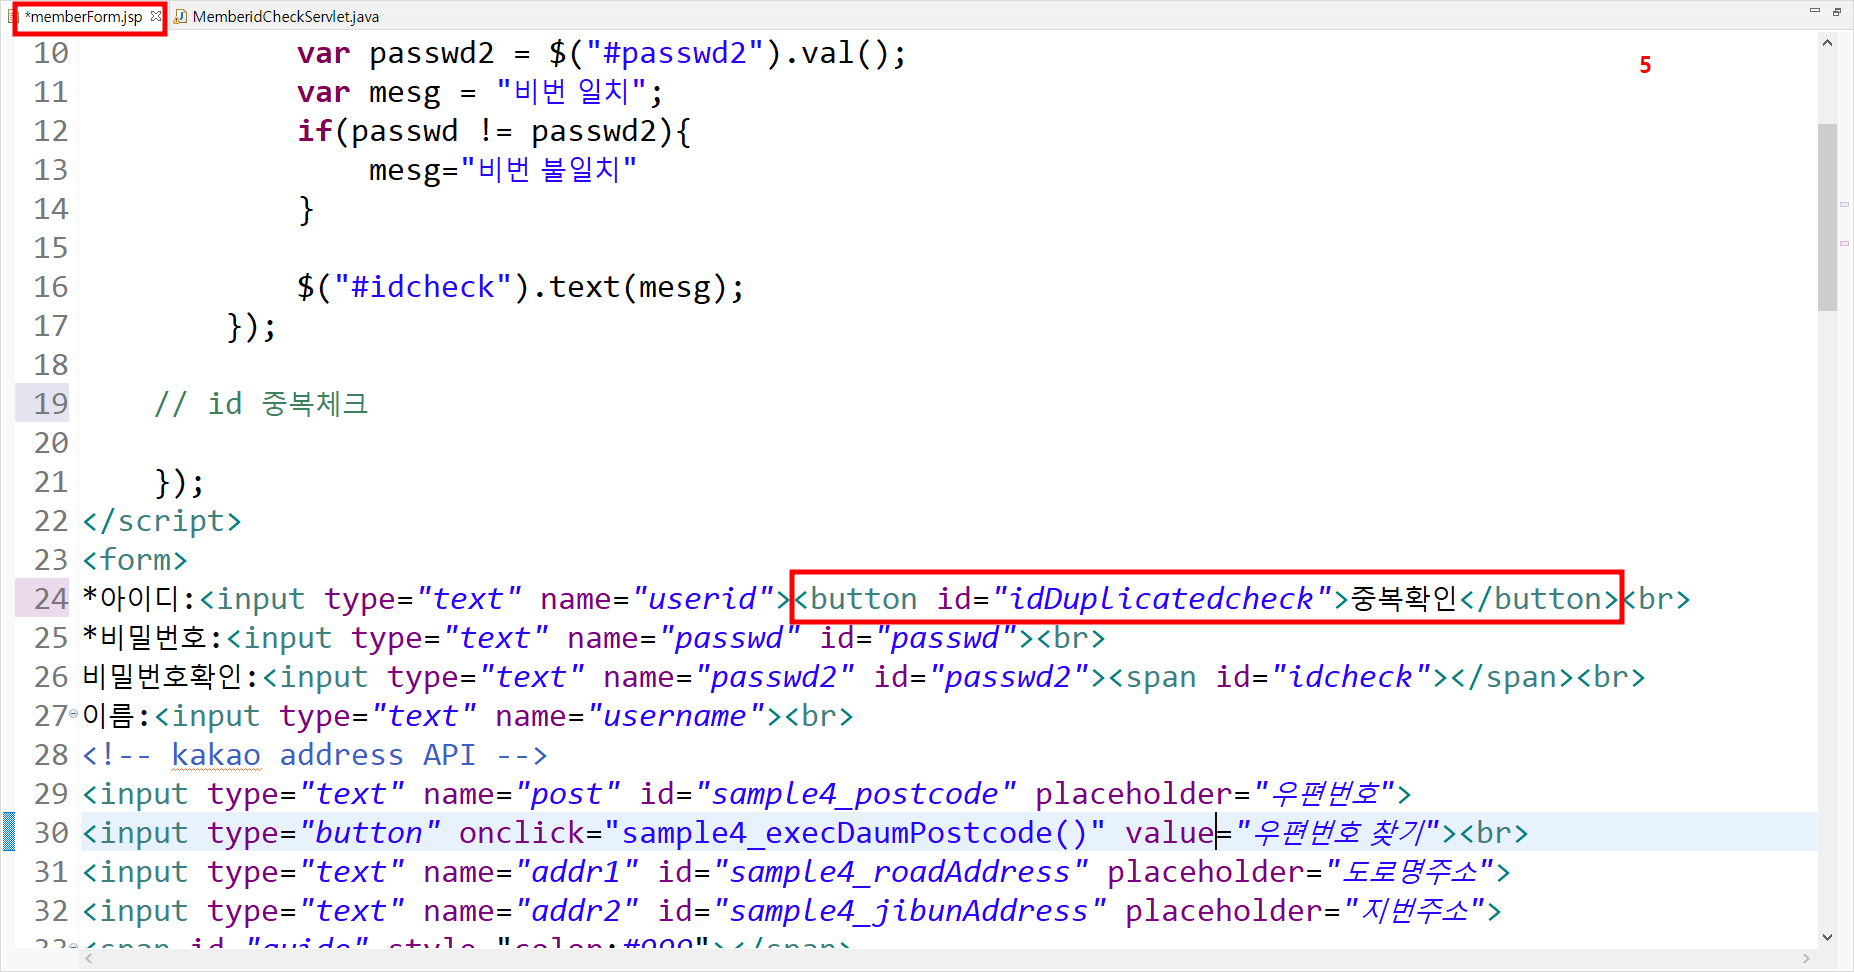Click the blue overview ruler marker
Screen dimensions: 1854x972
1845,204
